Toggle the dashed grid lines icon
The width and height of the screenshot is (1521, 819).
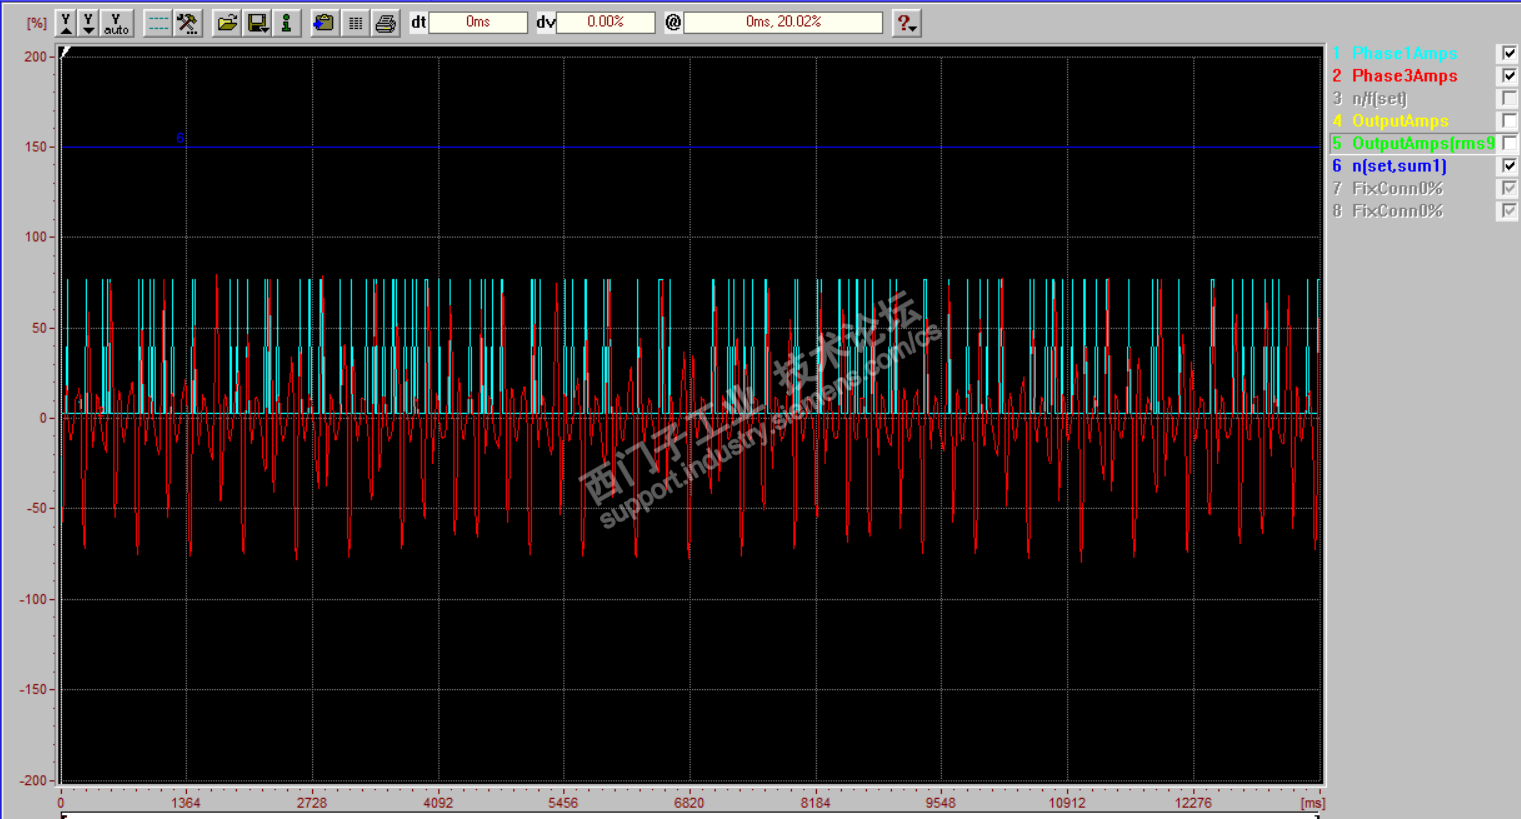pos(158,23)
